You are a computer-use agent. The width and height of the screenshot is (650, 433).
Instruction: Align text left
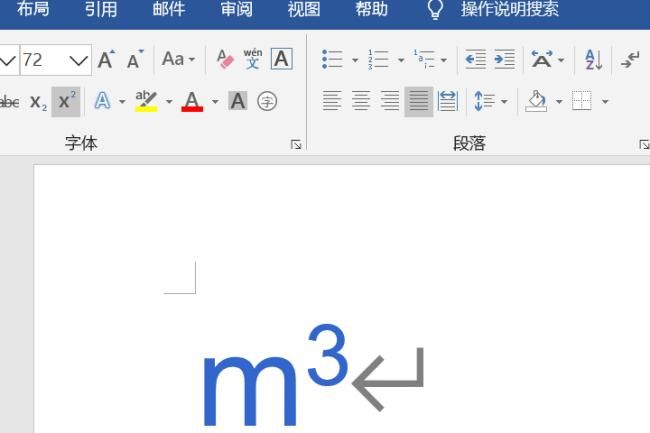point(332,101)
